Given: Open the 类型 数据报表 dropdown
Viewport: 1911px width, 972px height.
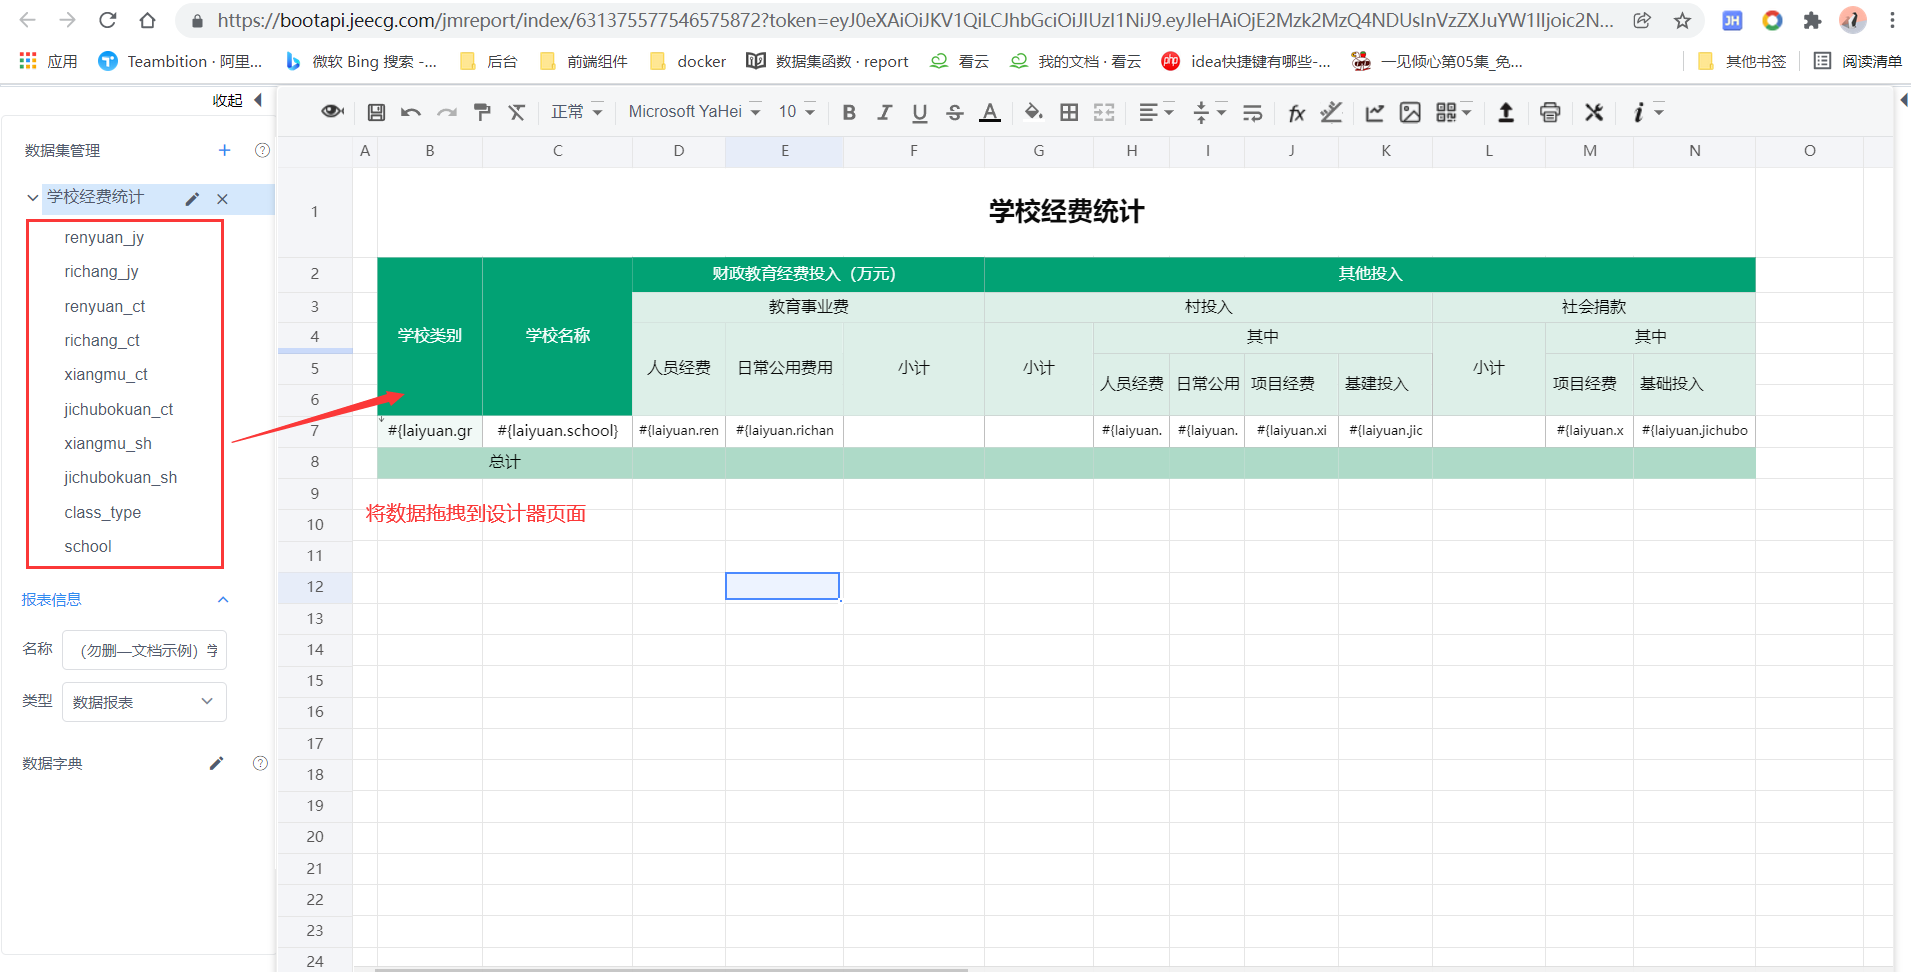Looking at the screenshot, I should [144, 702].
